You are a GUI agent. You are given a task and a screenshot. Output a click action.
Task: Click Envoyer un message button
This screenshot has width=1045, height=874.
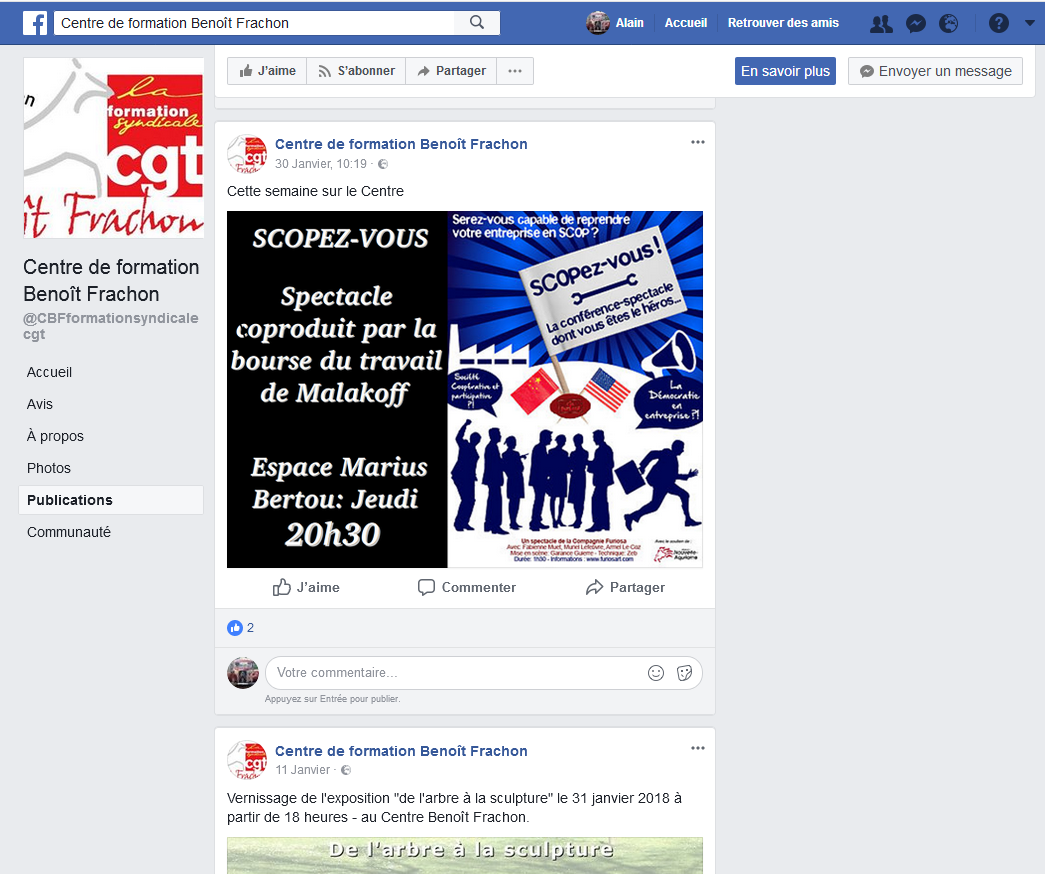pyautogui.click(x=935, y=71)
